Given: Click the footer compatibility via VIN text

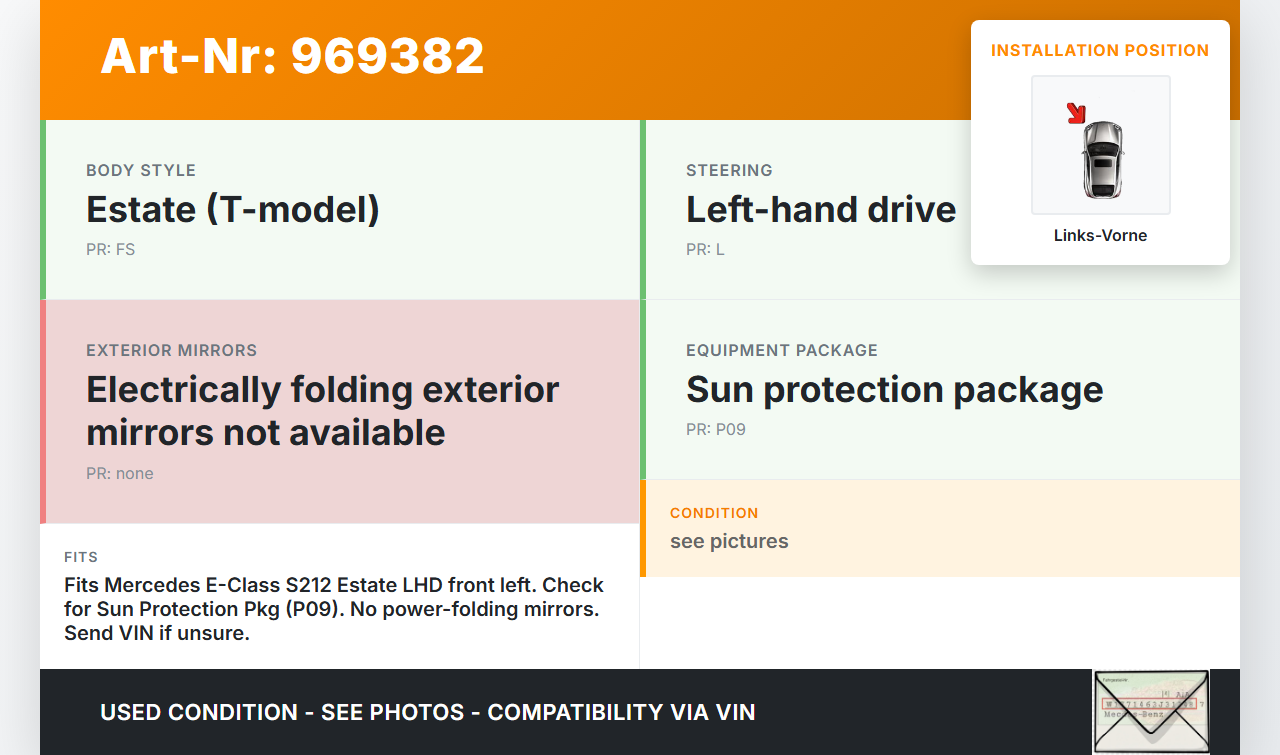Looking at the screenshot, I should (x=428, y=712).
